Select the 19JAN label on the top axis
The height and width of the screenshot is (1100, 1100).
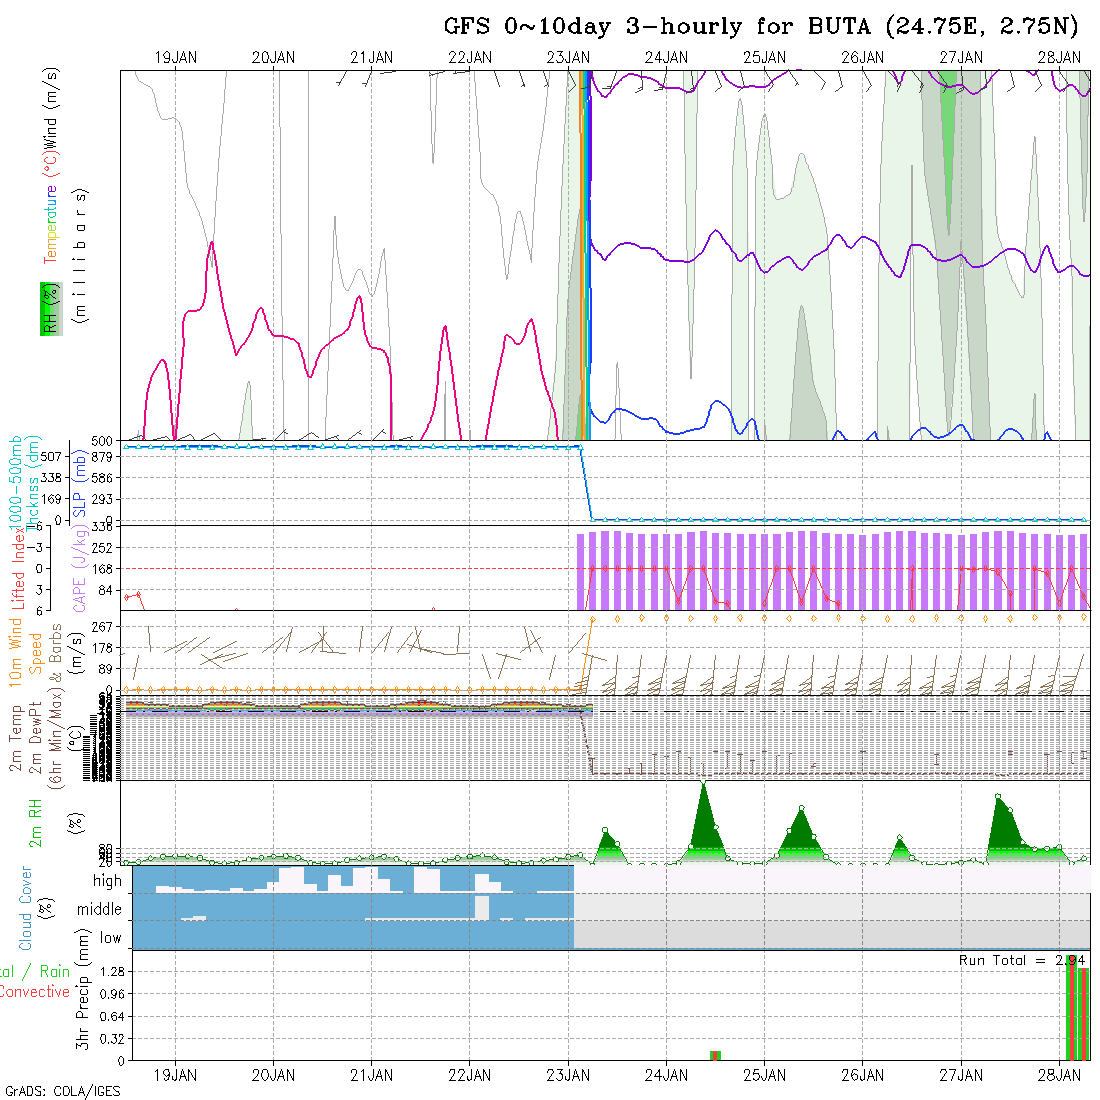point(175,58)
